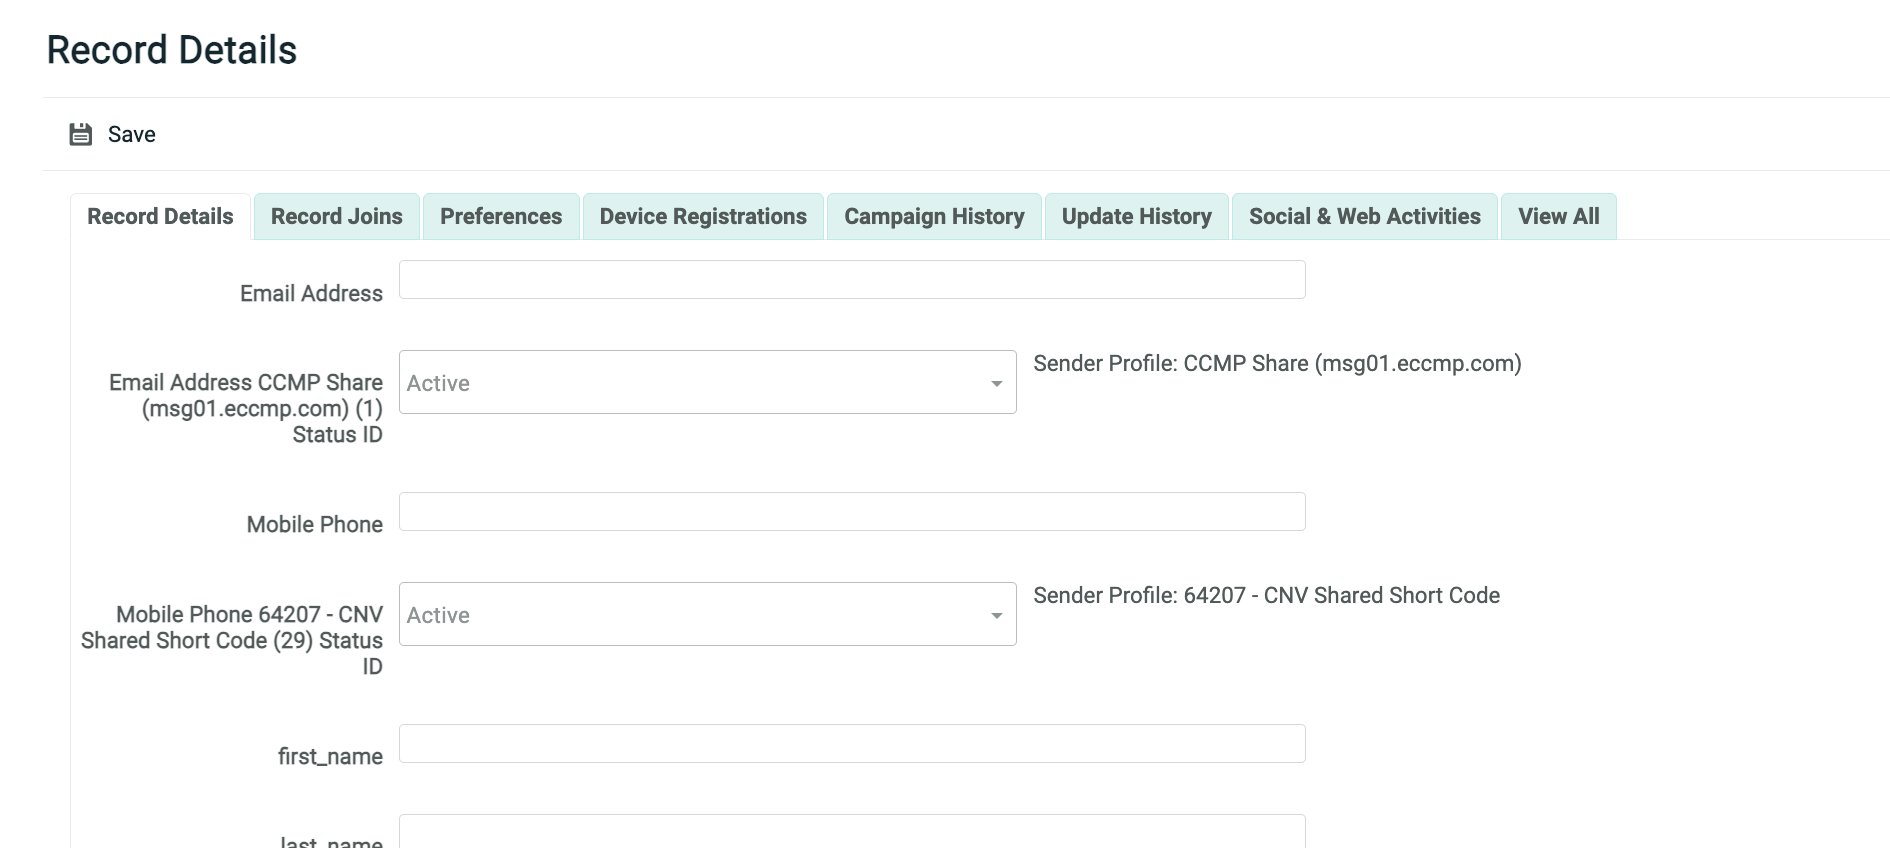Select the Update History tab

point(1136,216)
